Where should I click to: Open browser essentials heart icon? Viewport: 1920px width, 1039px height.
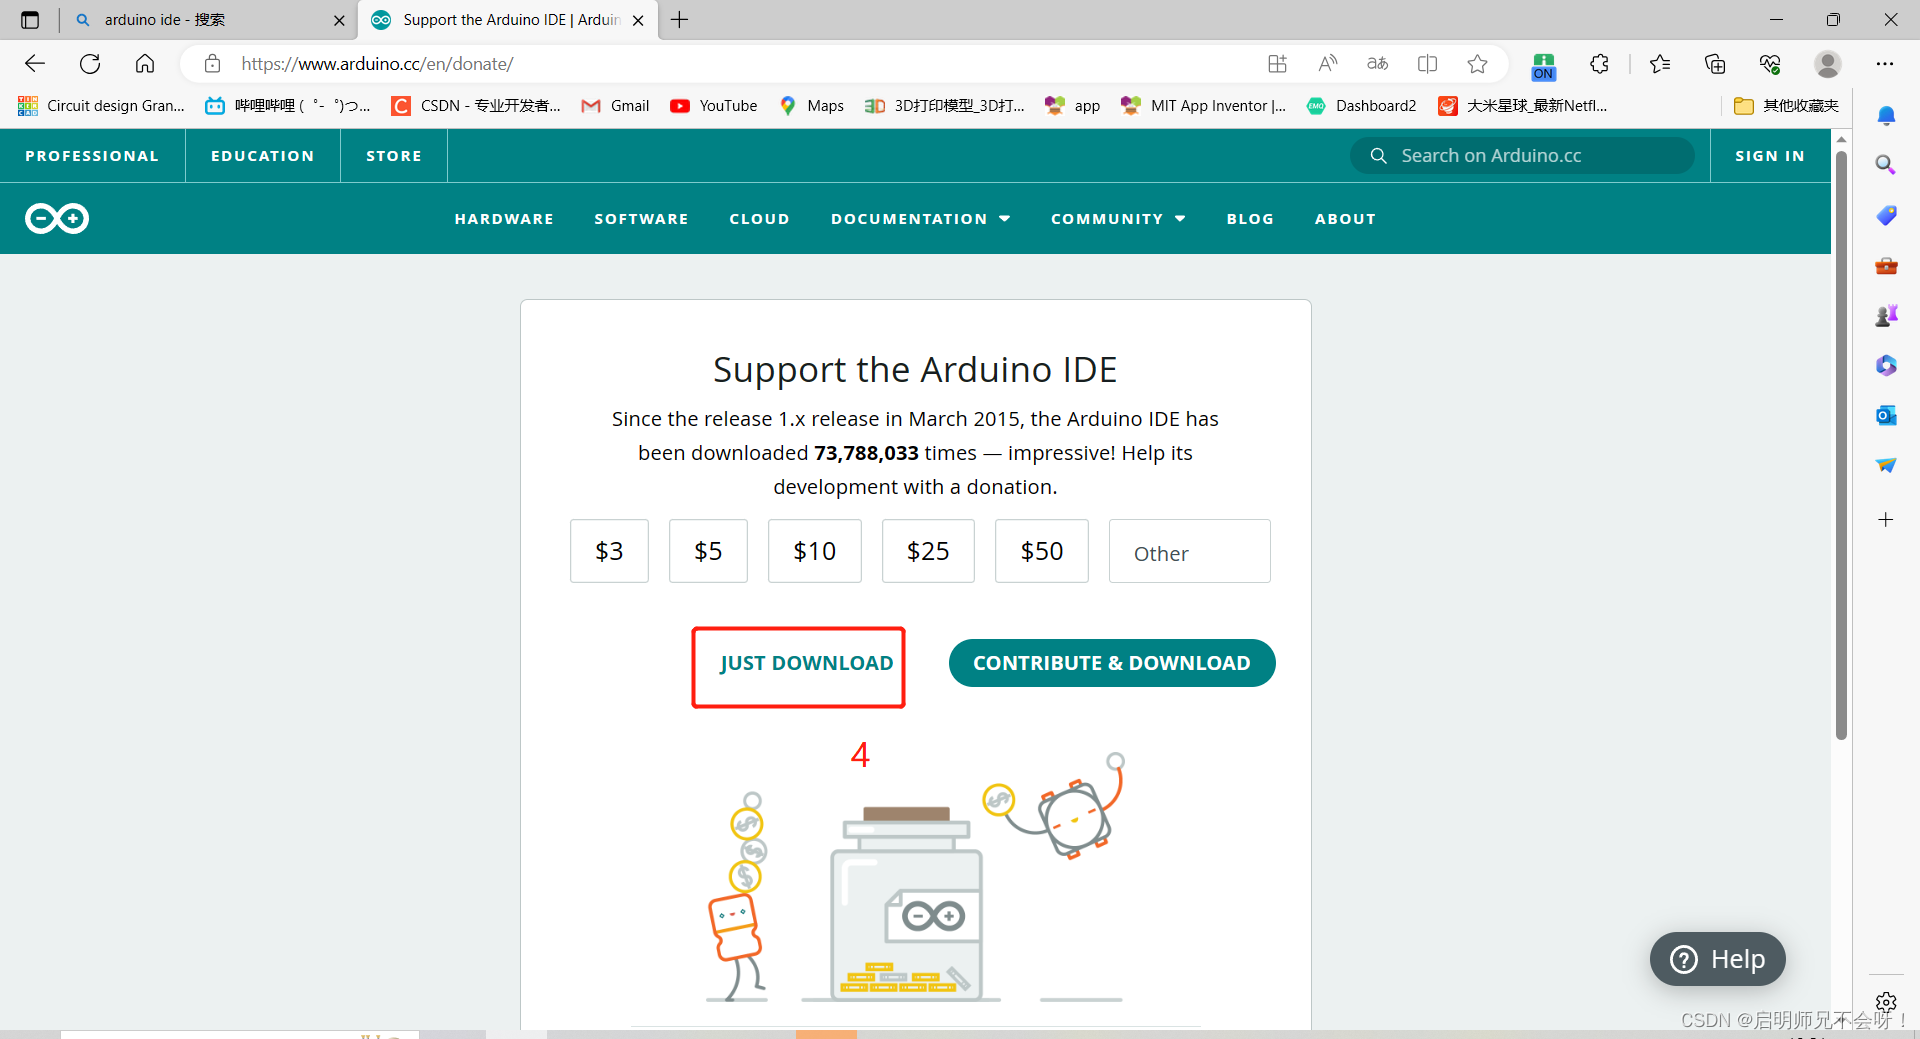[1770, 64]
